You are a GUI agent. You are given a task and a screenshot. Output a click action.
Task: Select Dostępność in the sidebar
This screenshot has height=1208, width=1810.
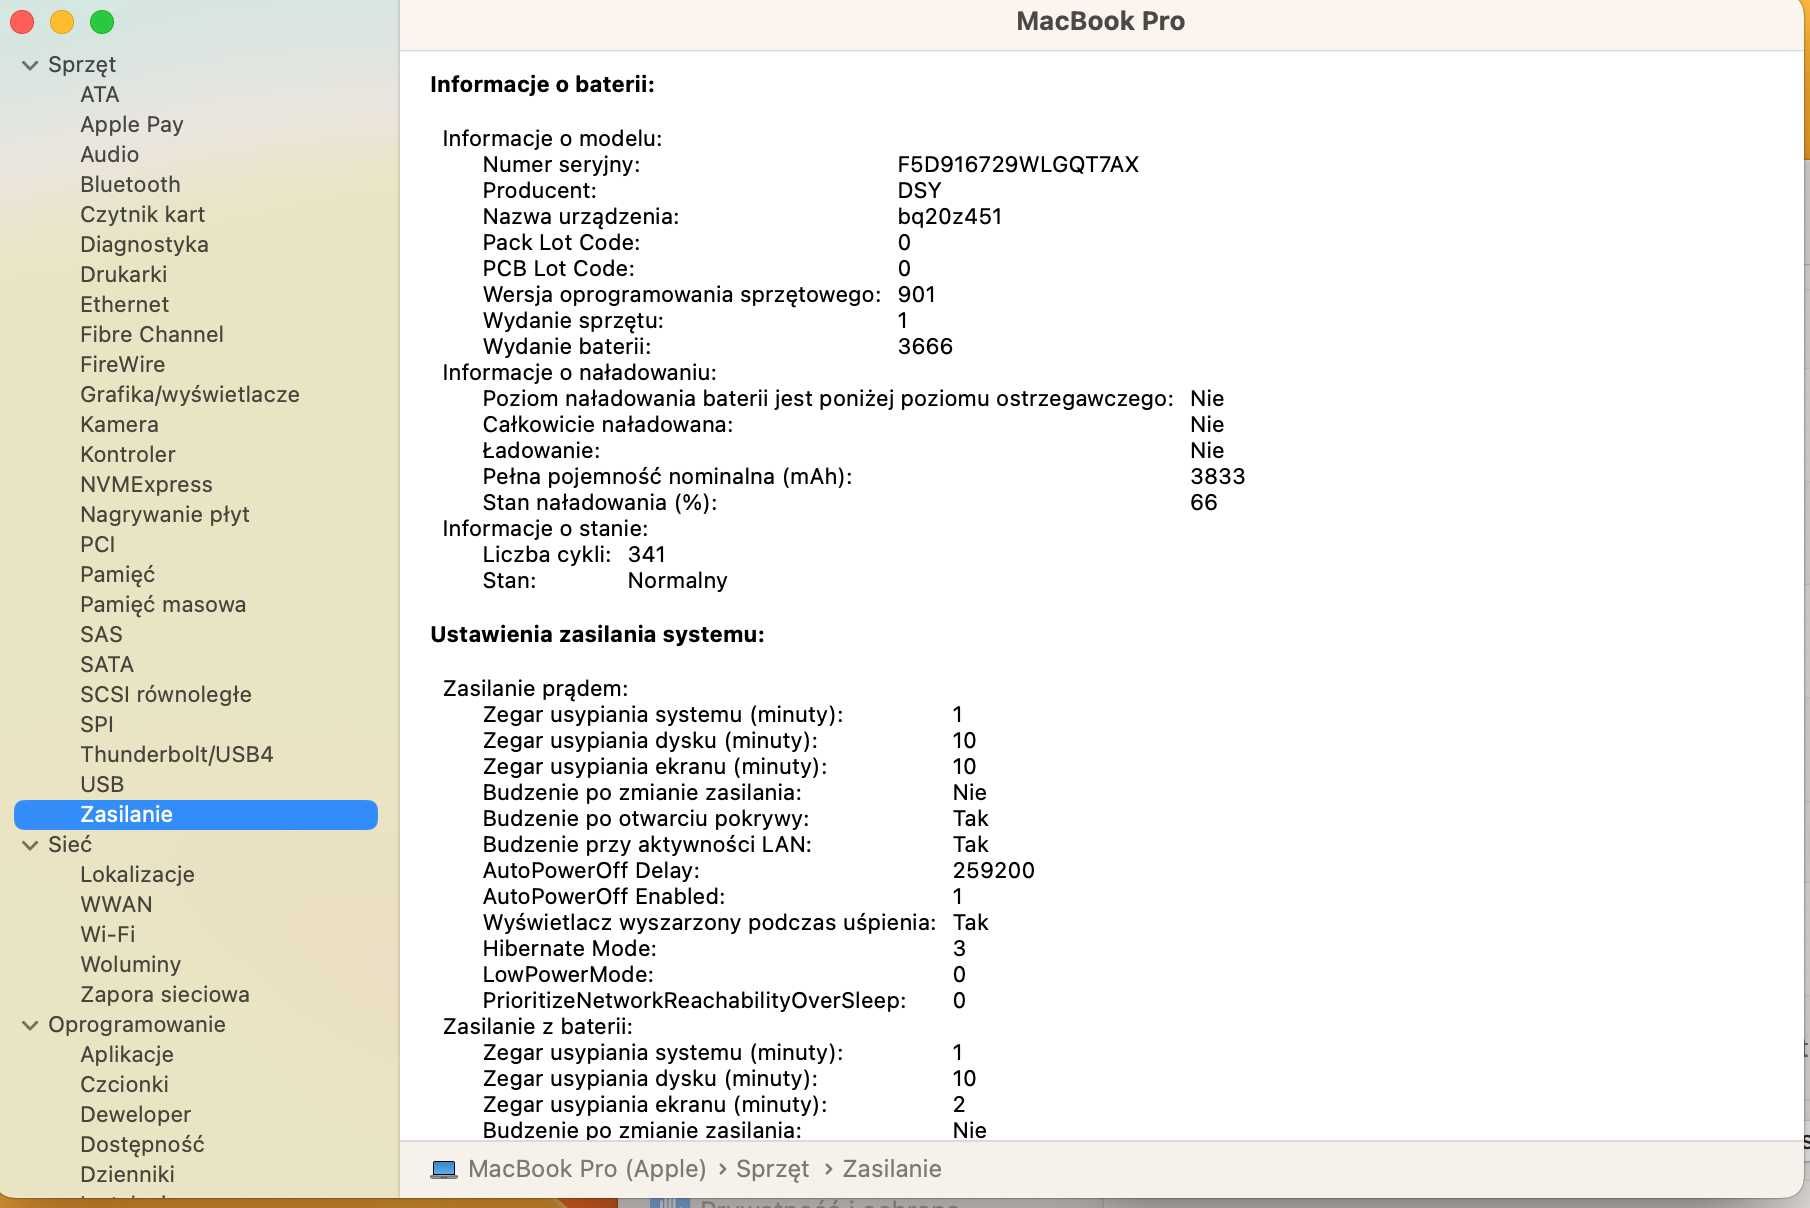pyautogui.click(x=142, y=1144)
